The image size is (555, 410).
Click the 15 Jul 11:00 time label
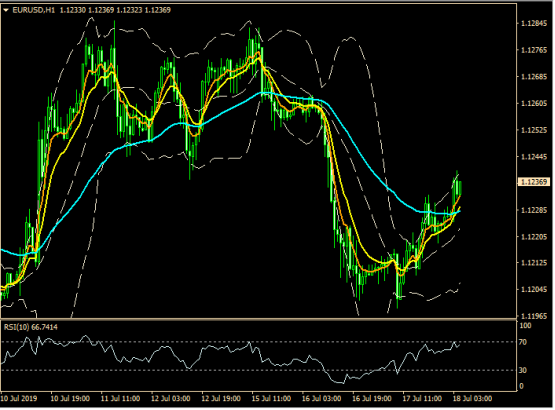coord(271,399)
